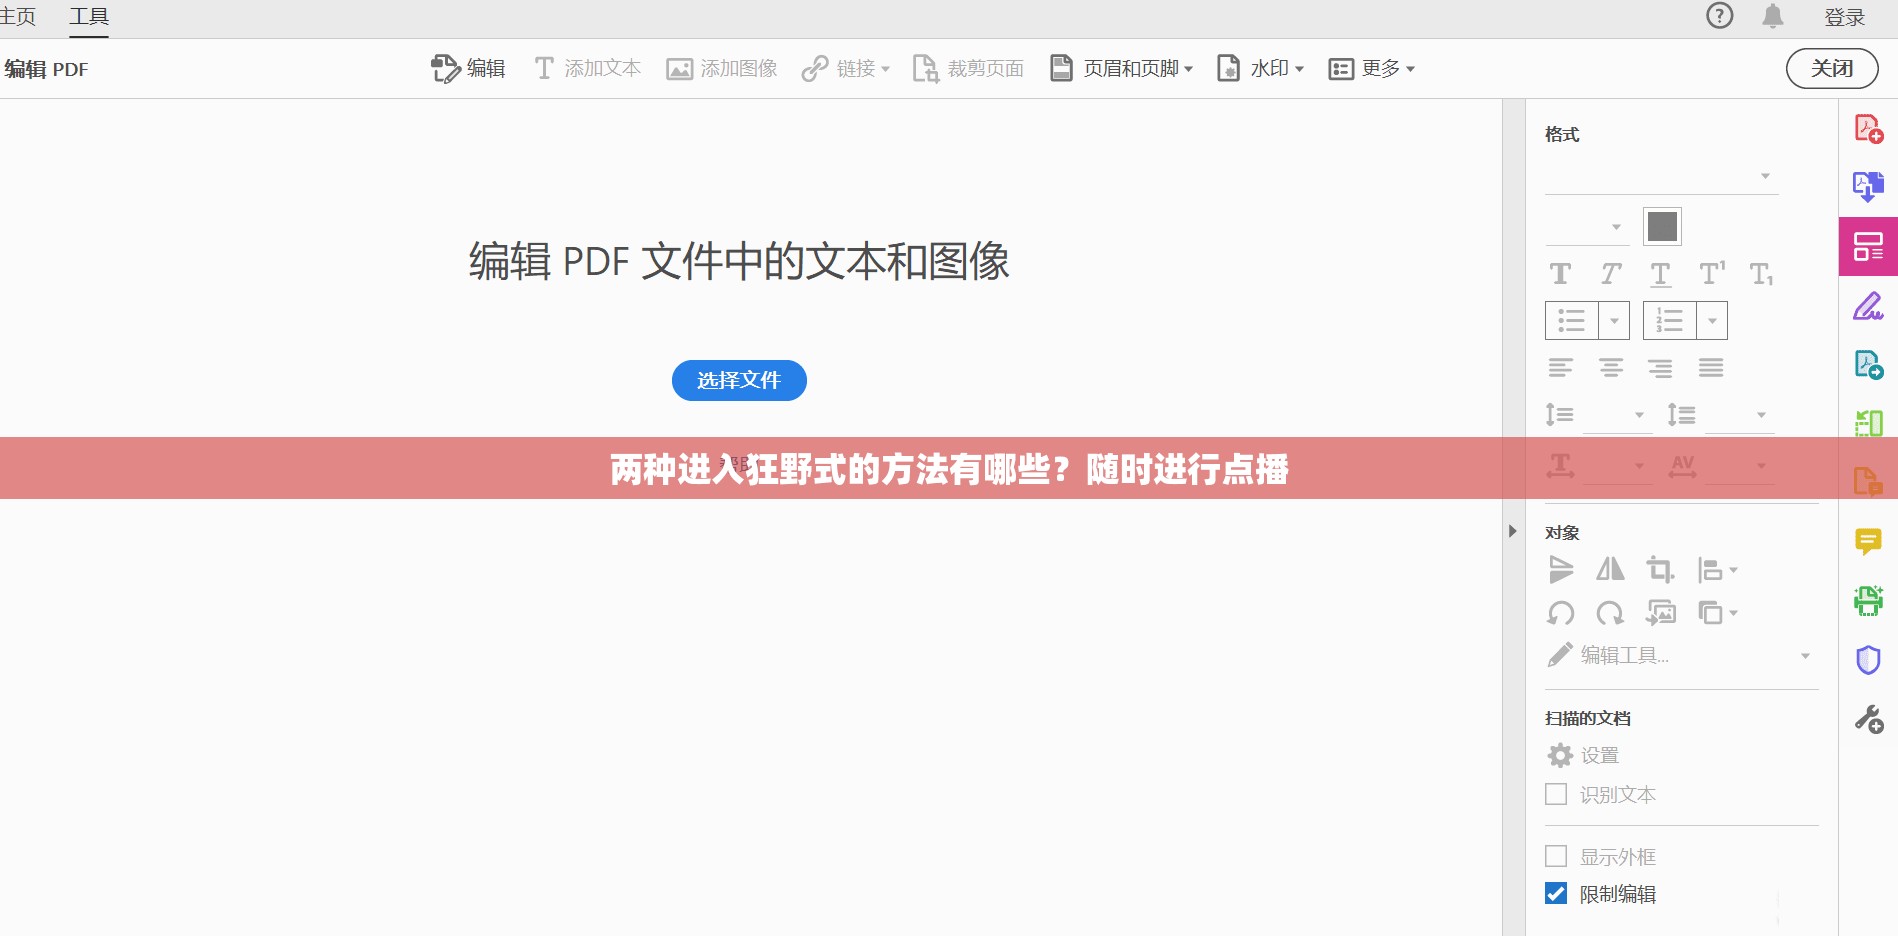Open the align objects dropdown

[1717, 570]
